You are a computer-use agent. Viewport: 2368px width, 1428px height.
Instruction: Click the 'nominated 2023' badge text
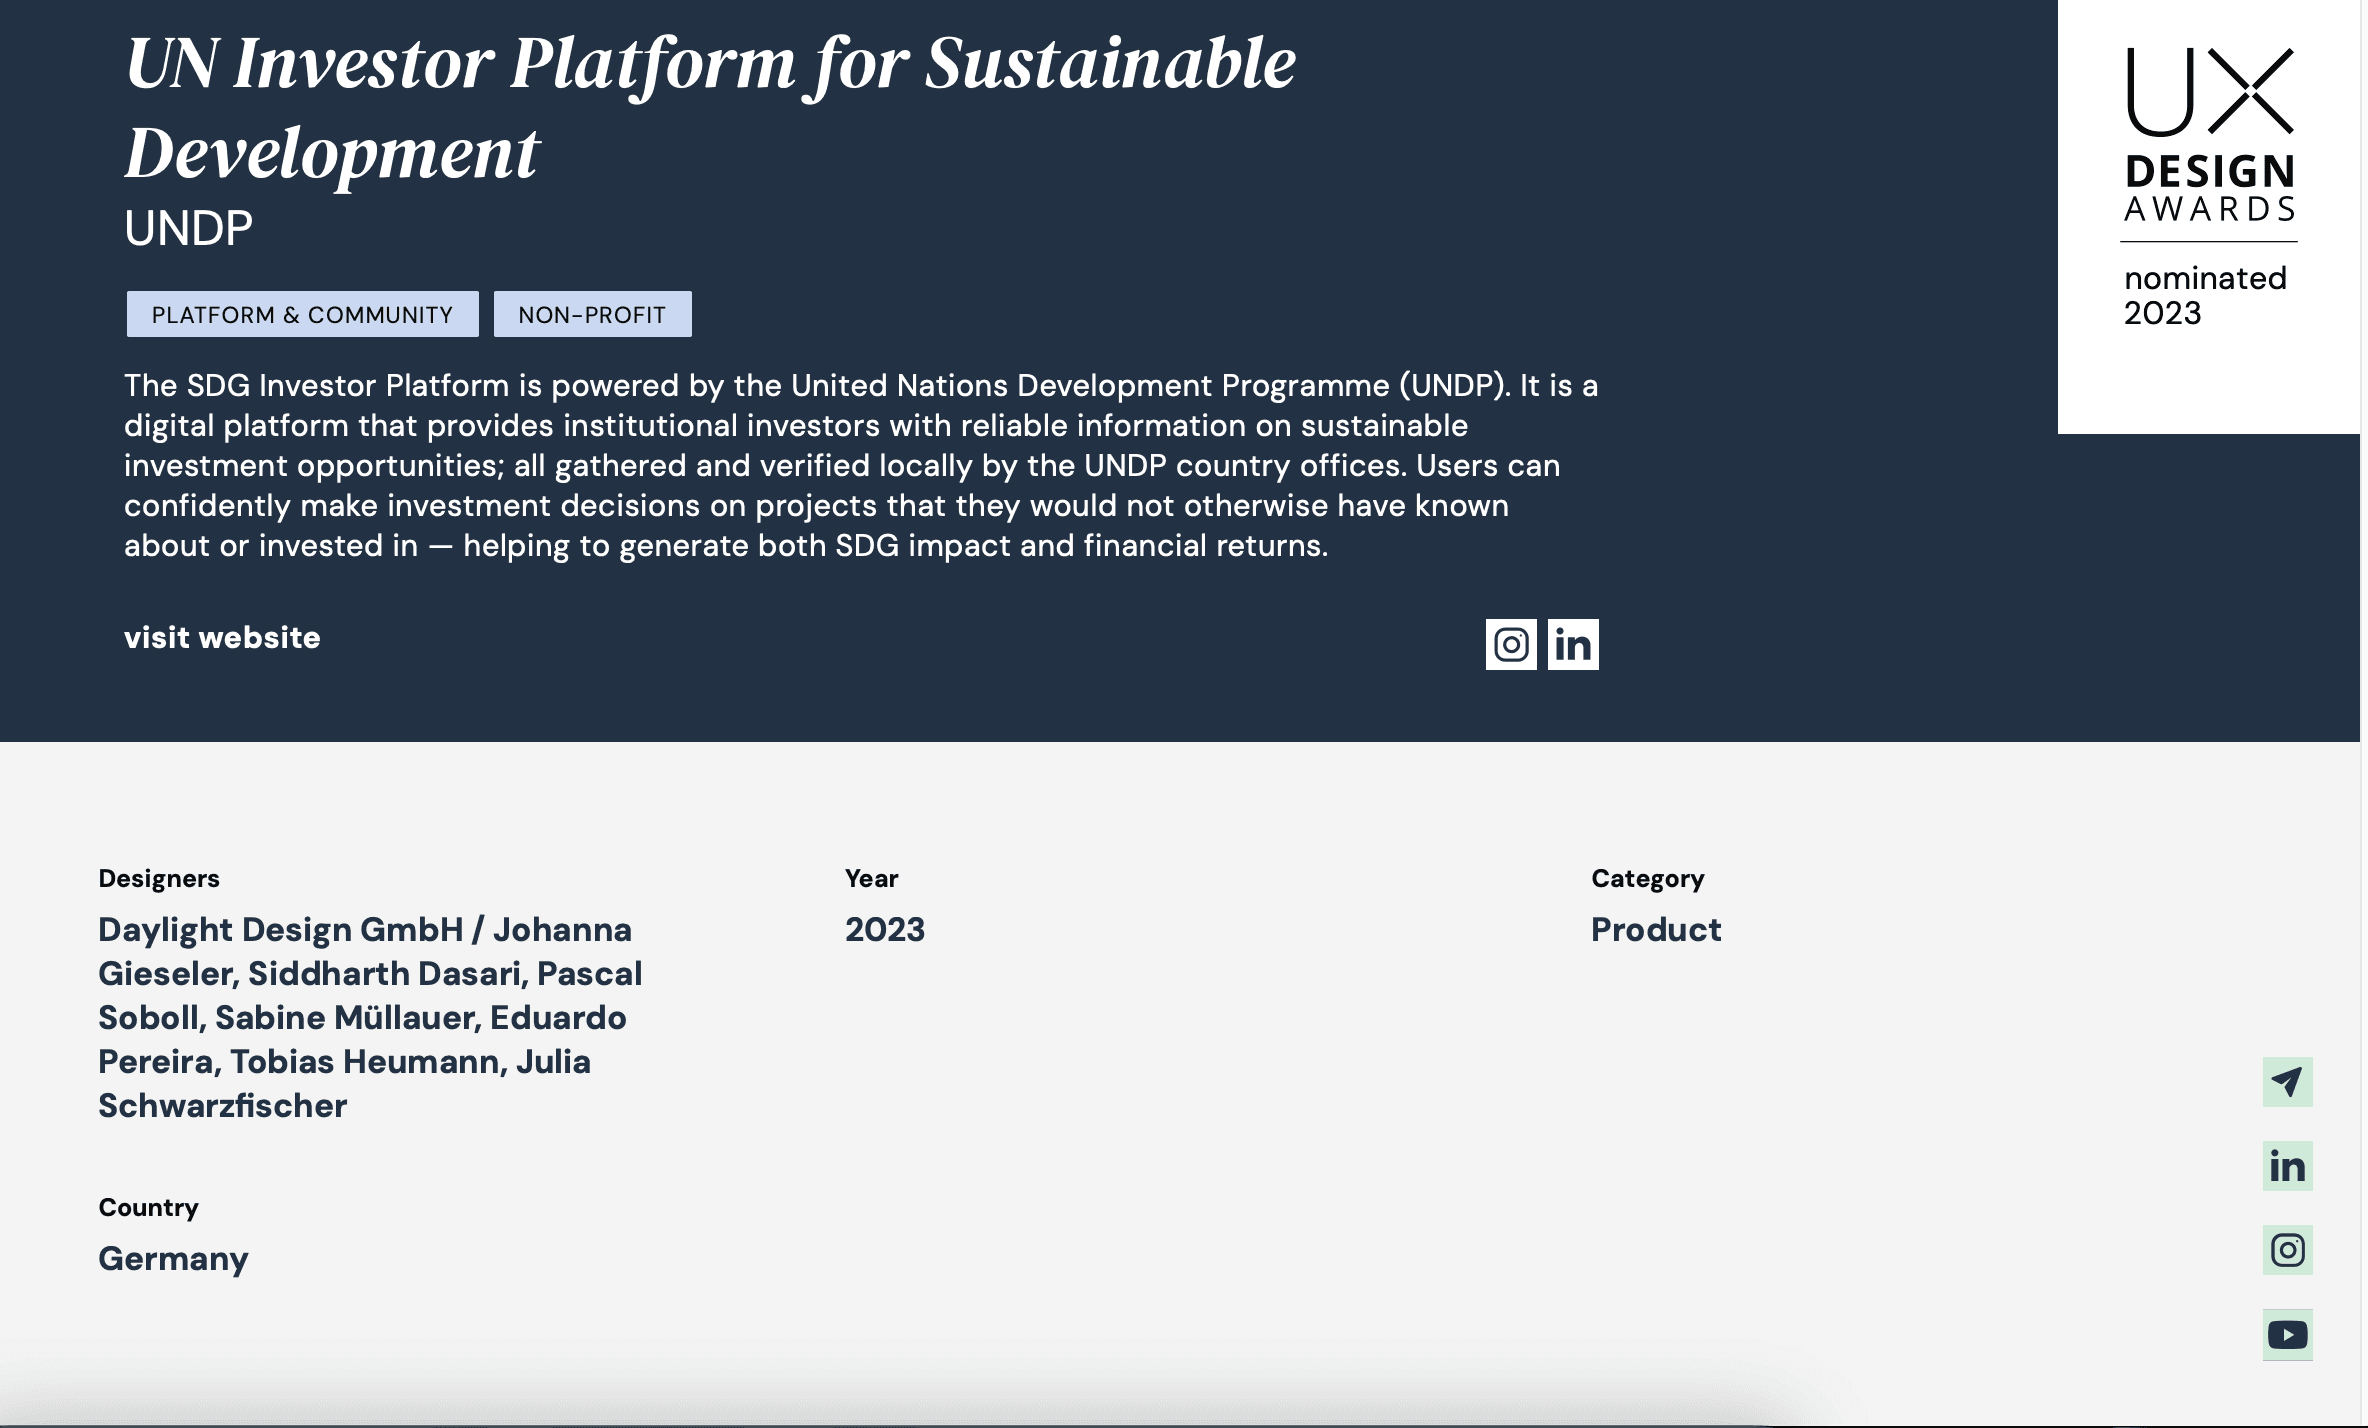click(x=2204, y=295)
